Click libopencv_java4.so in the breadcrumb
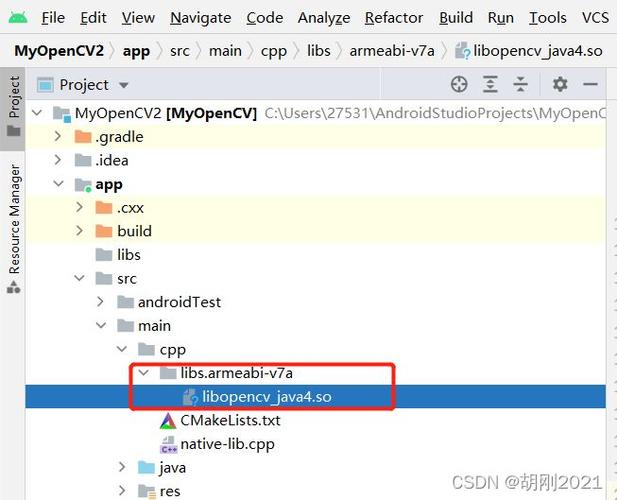617x500 pixels. [528, 51]
